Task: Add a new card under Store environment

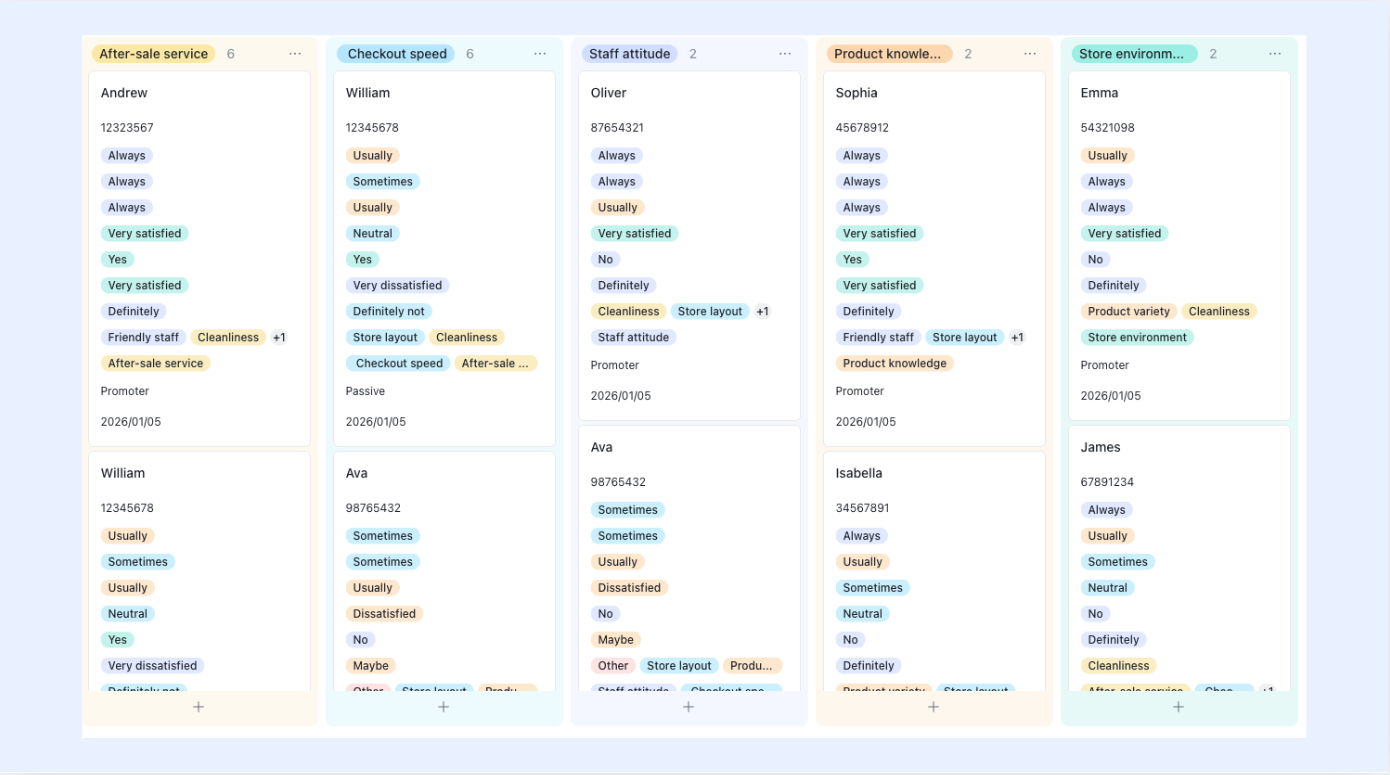Action: pyautogui.click(x=1179, y=707)
